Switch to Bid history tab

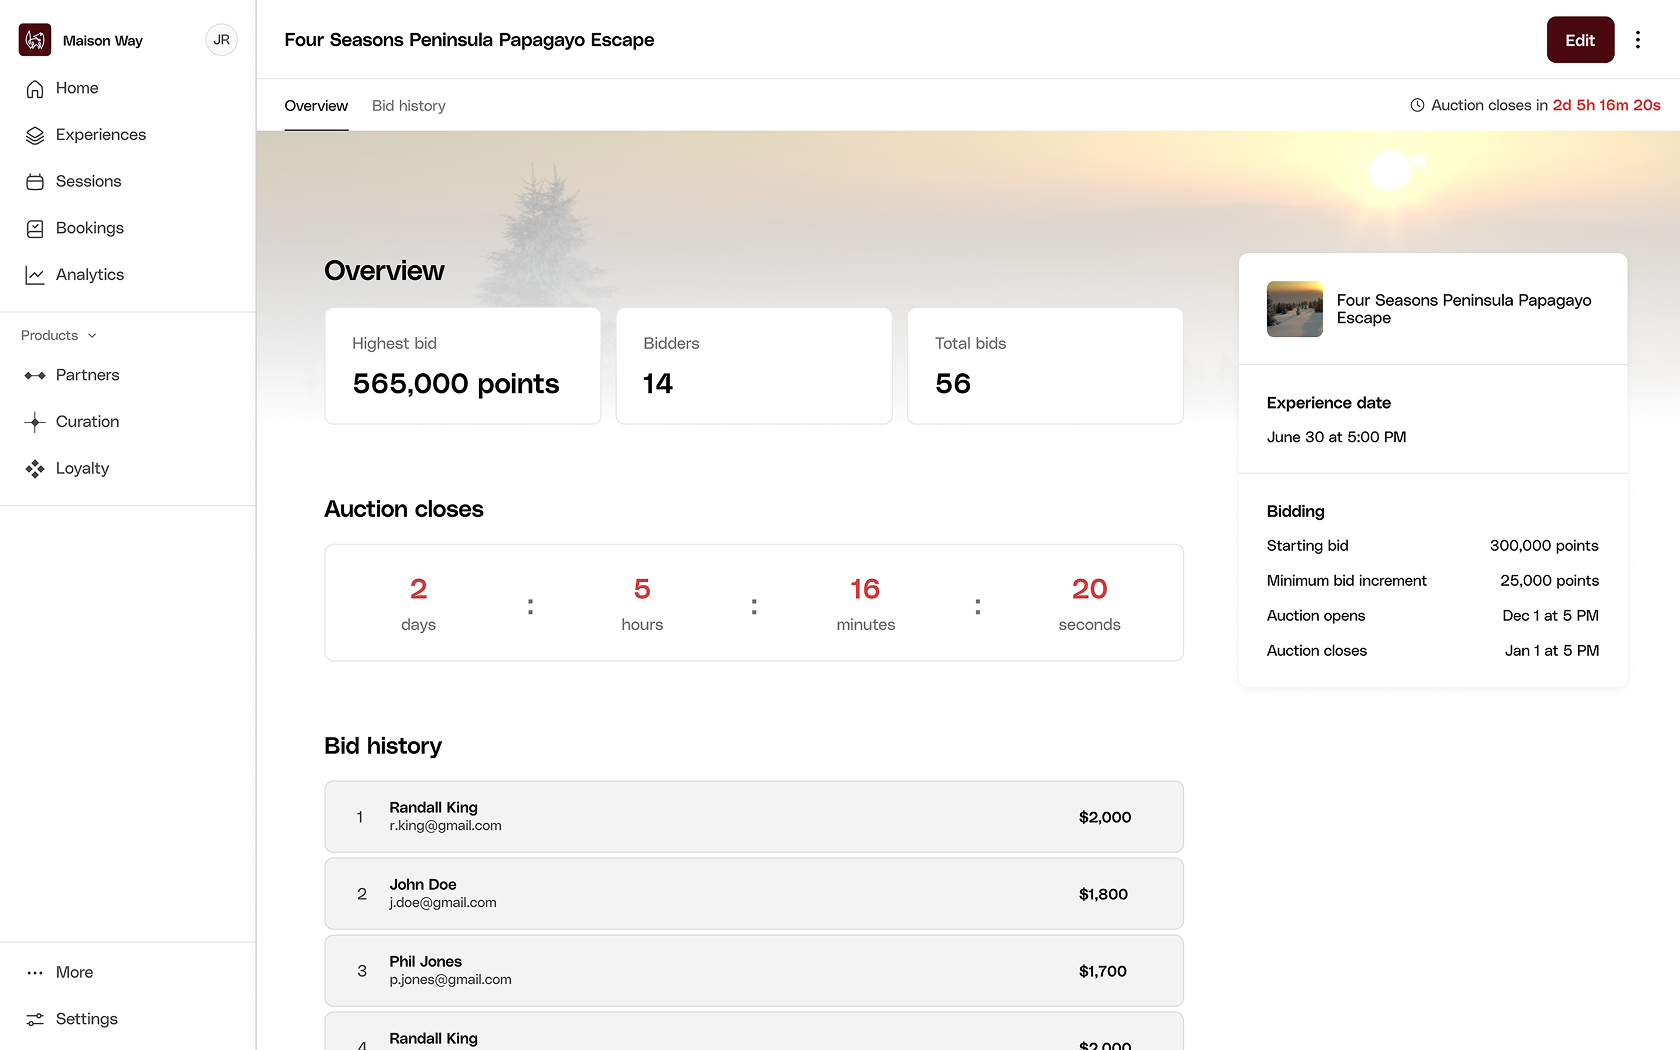pyautogui.click(x=408, y=106)
